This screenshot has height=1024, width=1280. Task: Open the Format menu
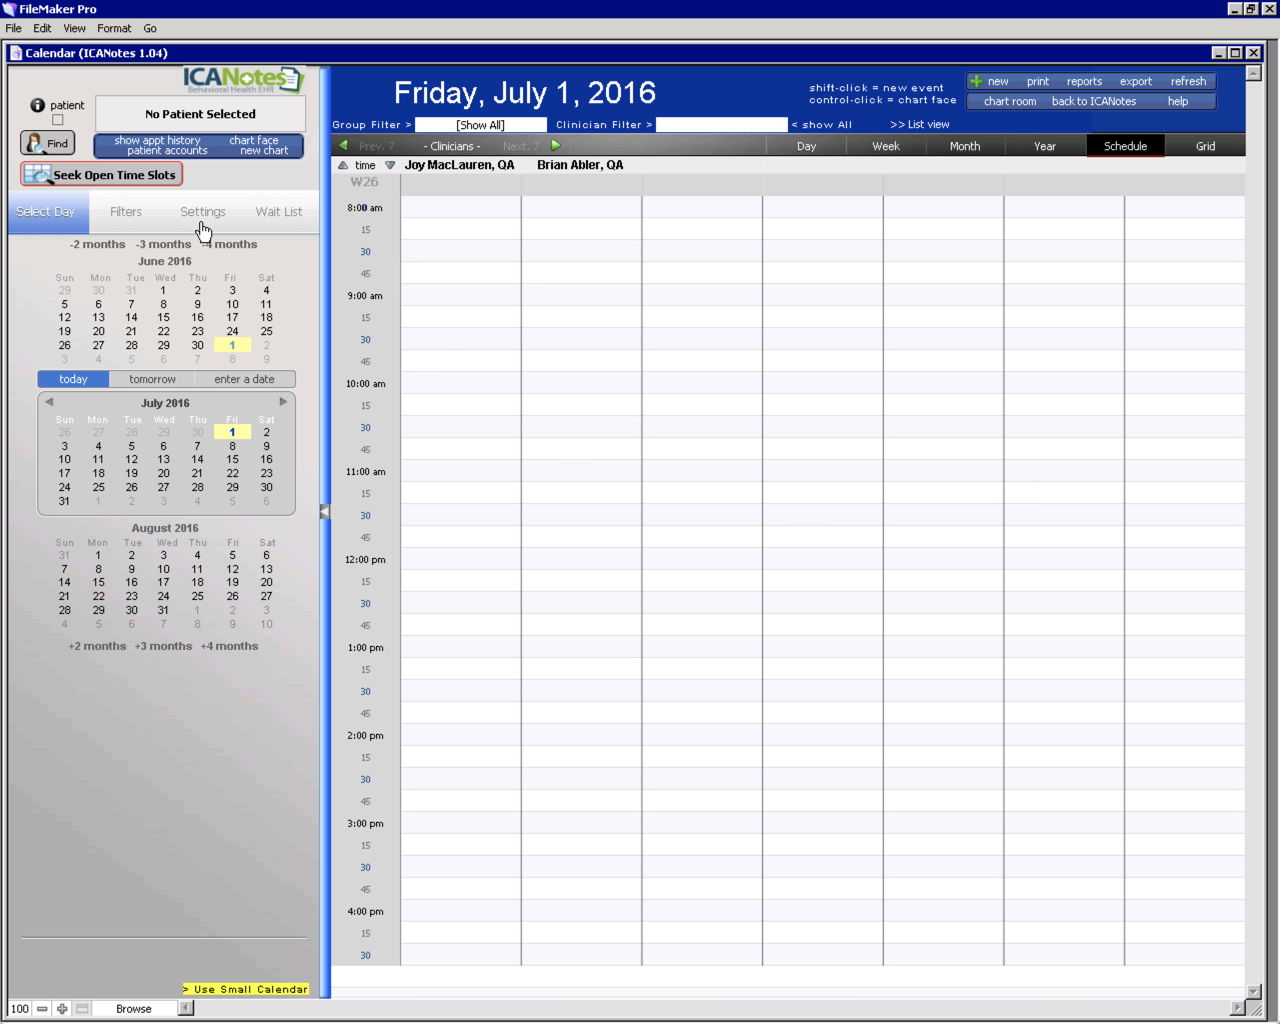(x=113, y=28)
